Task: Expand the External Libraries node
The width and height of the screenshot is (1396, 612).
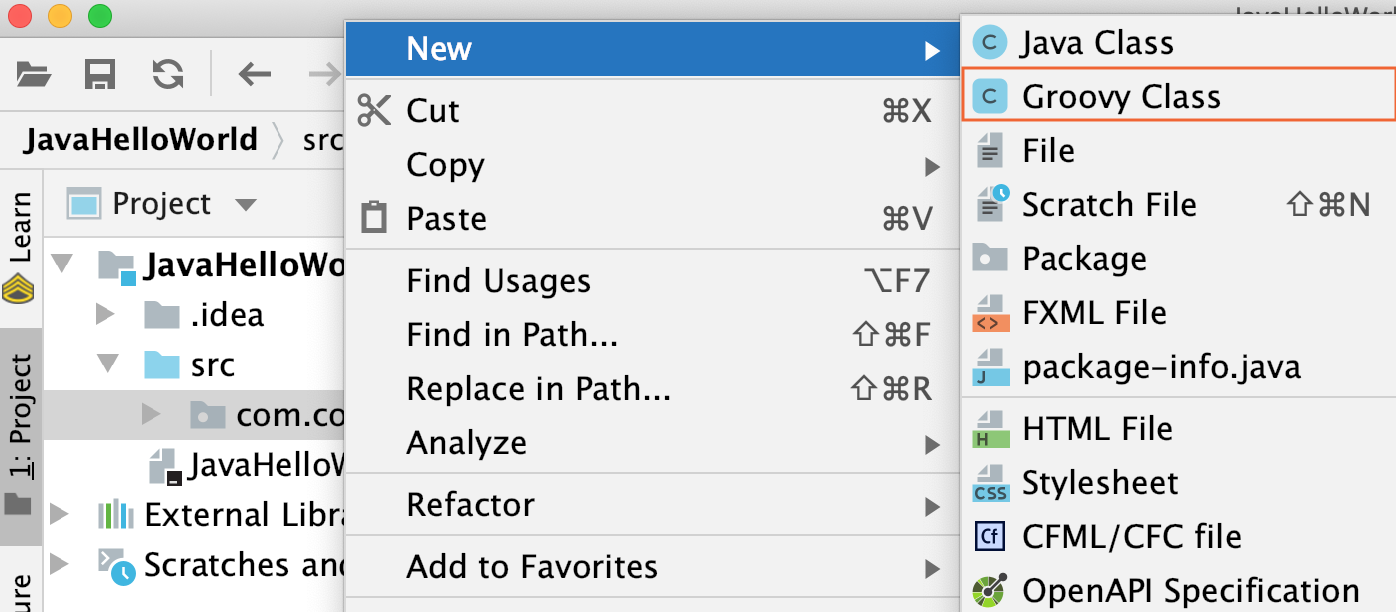Action: (59, 515)
